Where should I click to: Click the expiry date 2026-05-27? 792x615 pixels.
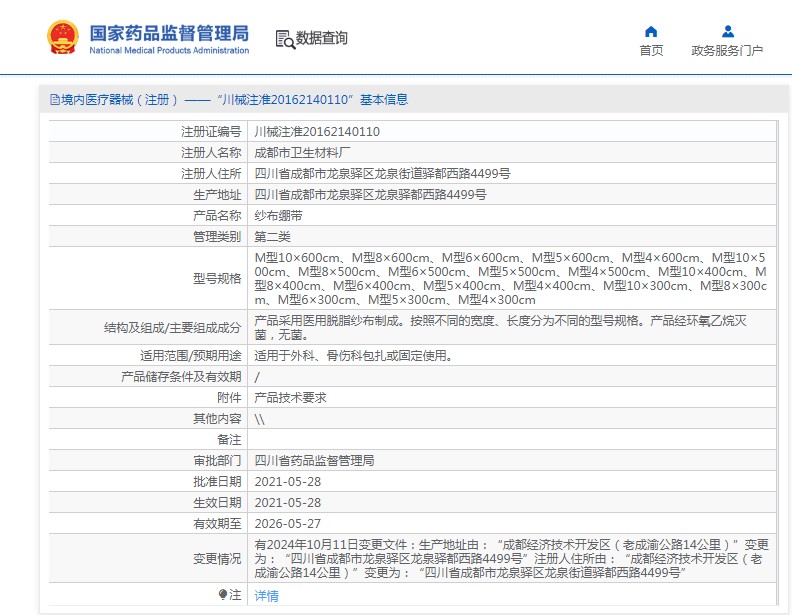[287, 523]
